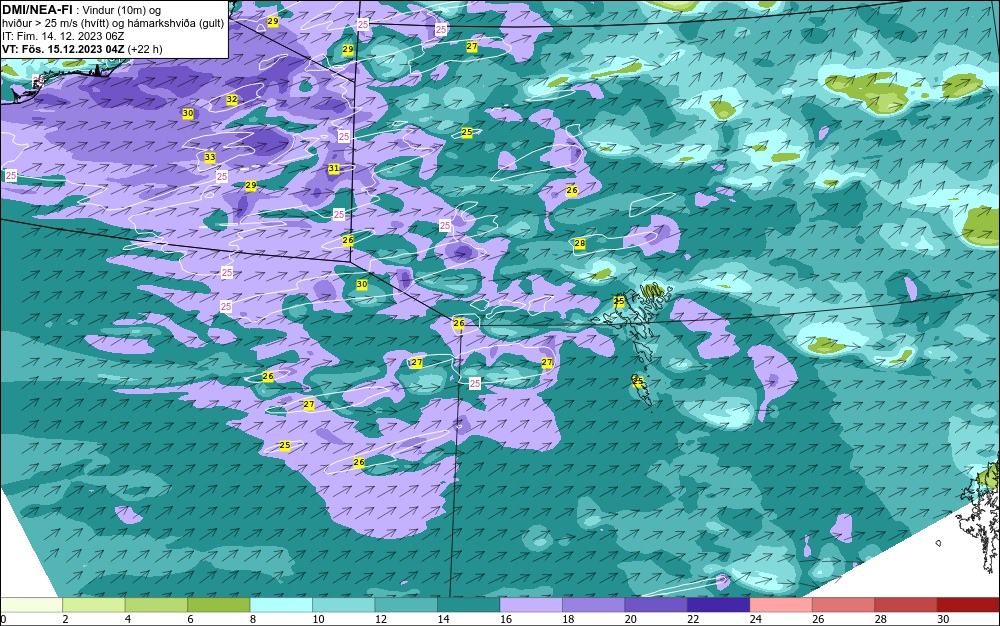Click the teal 12–14 m/s legend swatch
Viewport: 1000px width, 626px height.
406,605
